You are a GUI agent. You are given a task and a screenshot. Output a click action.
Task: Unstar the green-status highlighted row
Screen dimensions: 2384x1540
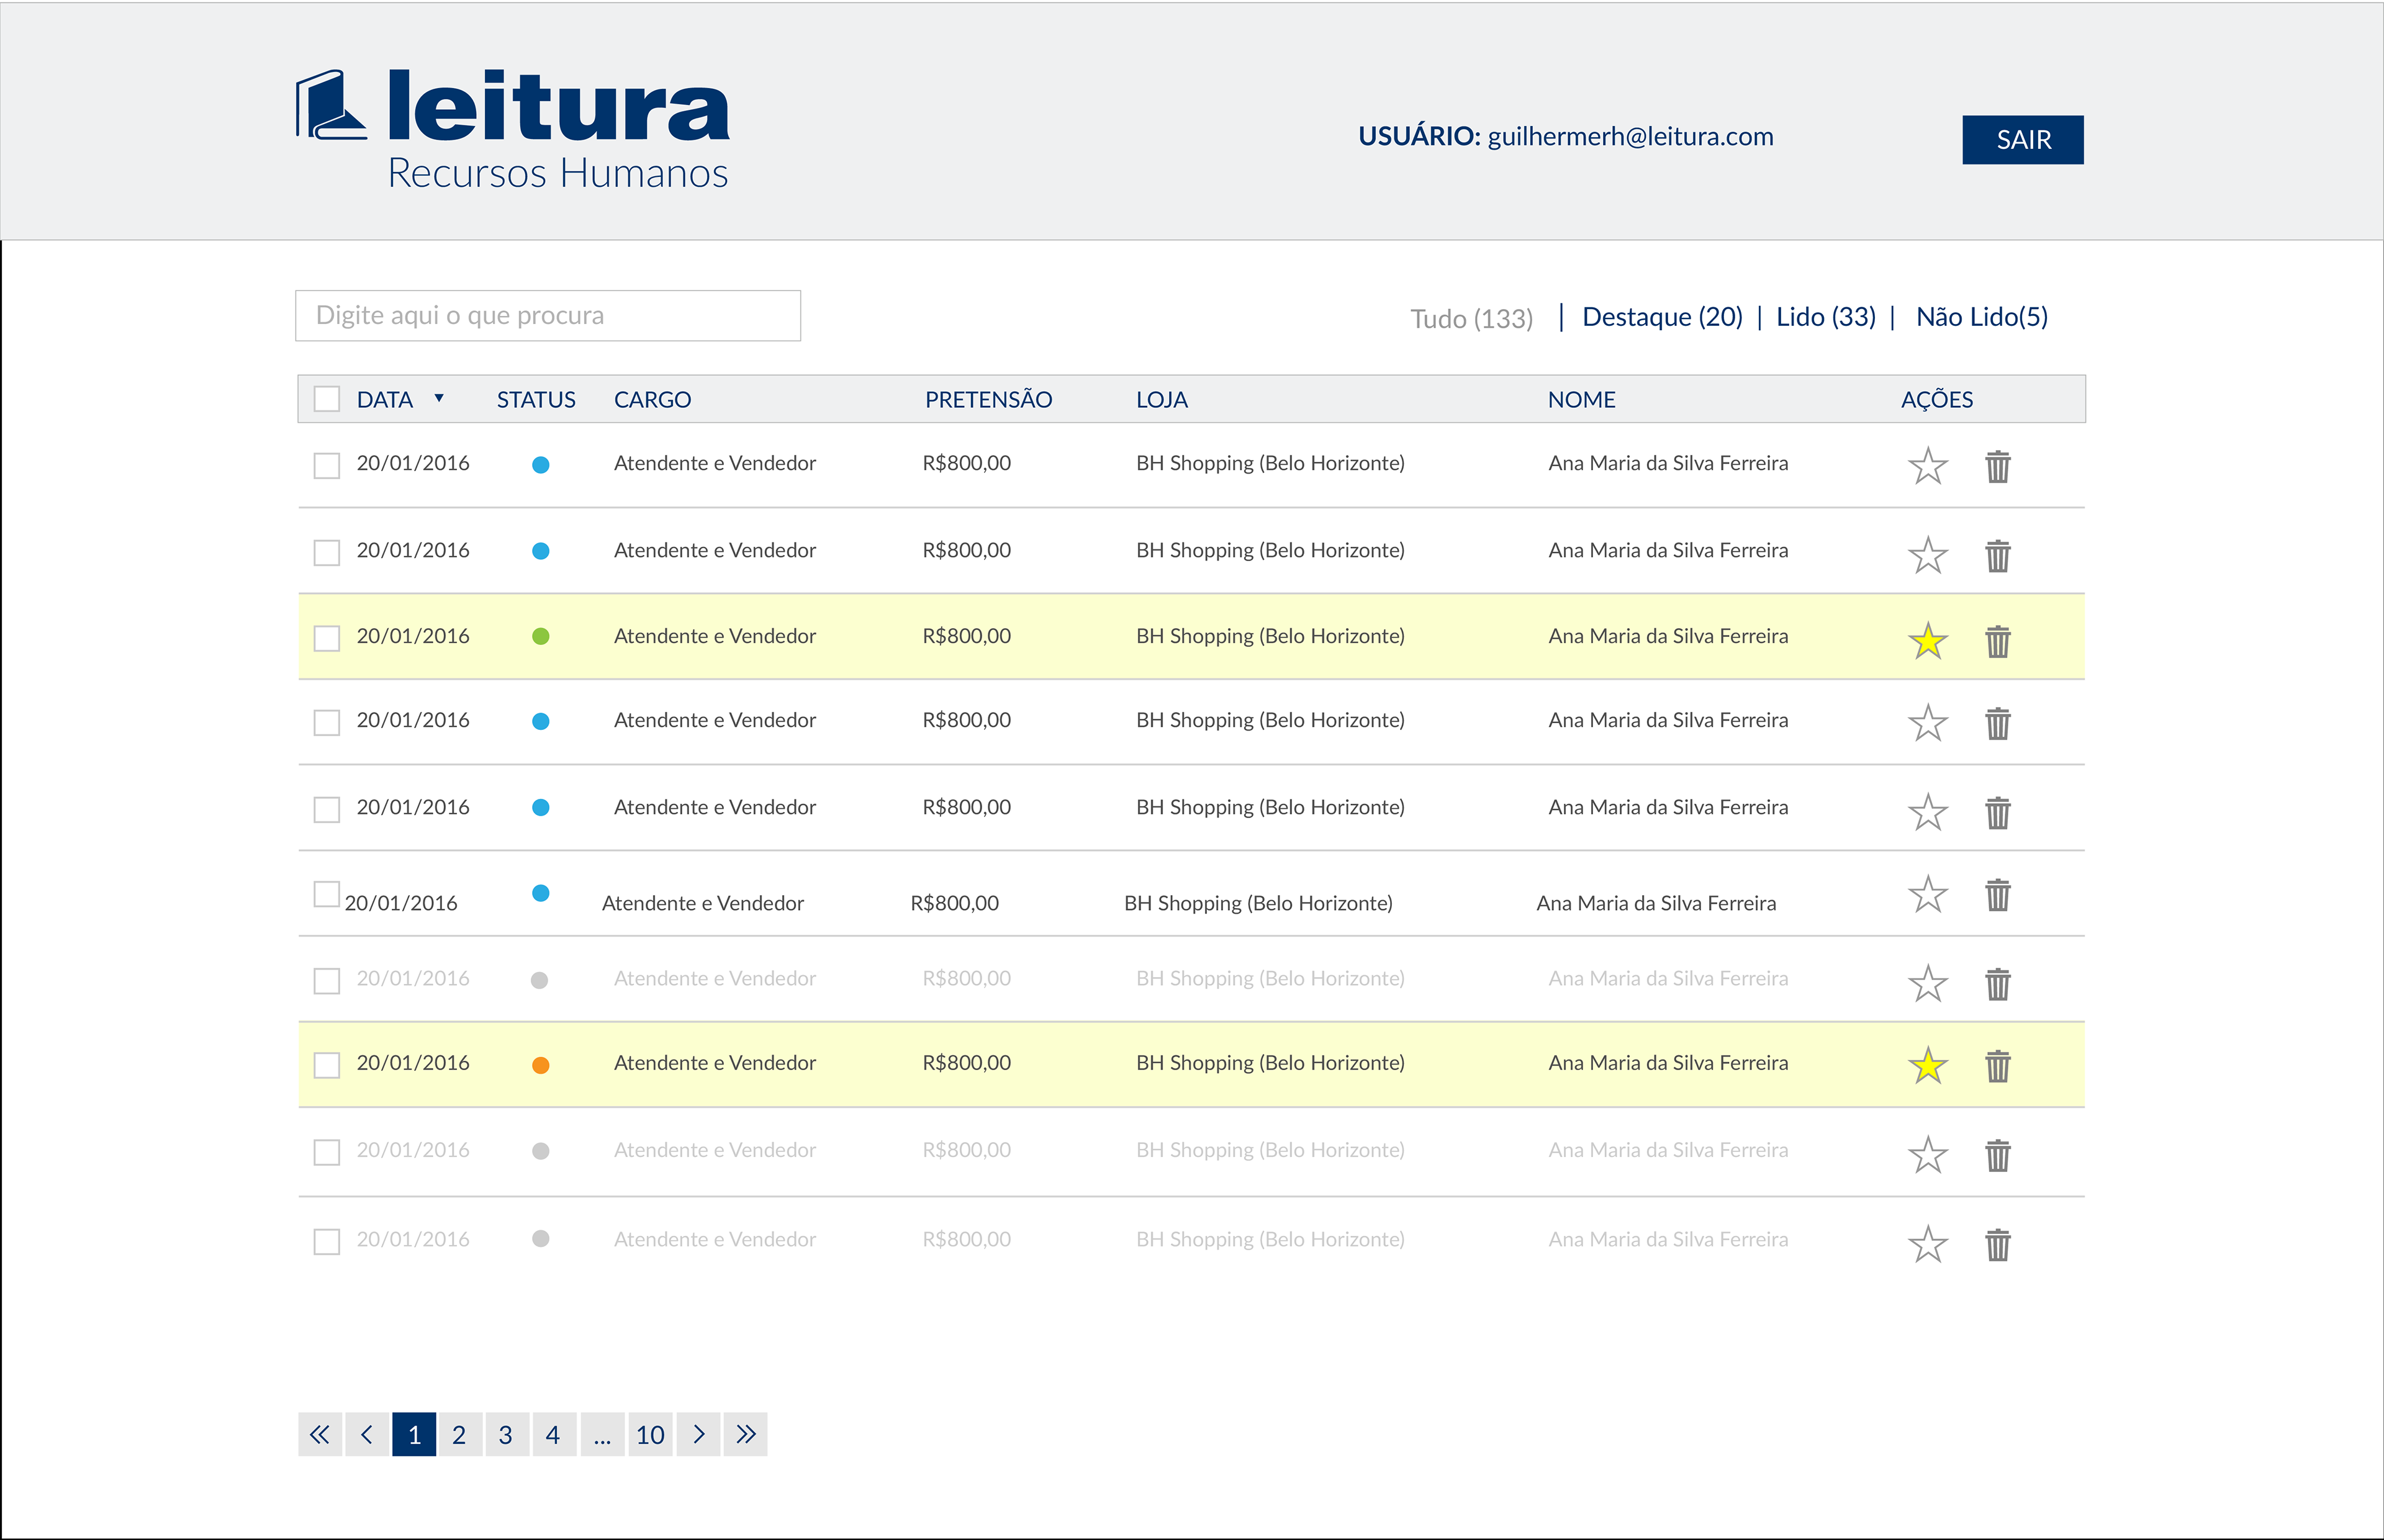click(1927, 641)
